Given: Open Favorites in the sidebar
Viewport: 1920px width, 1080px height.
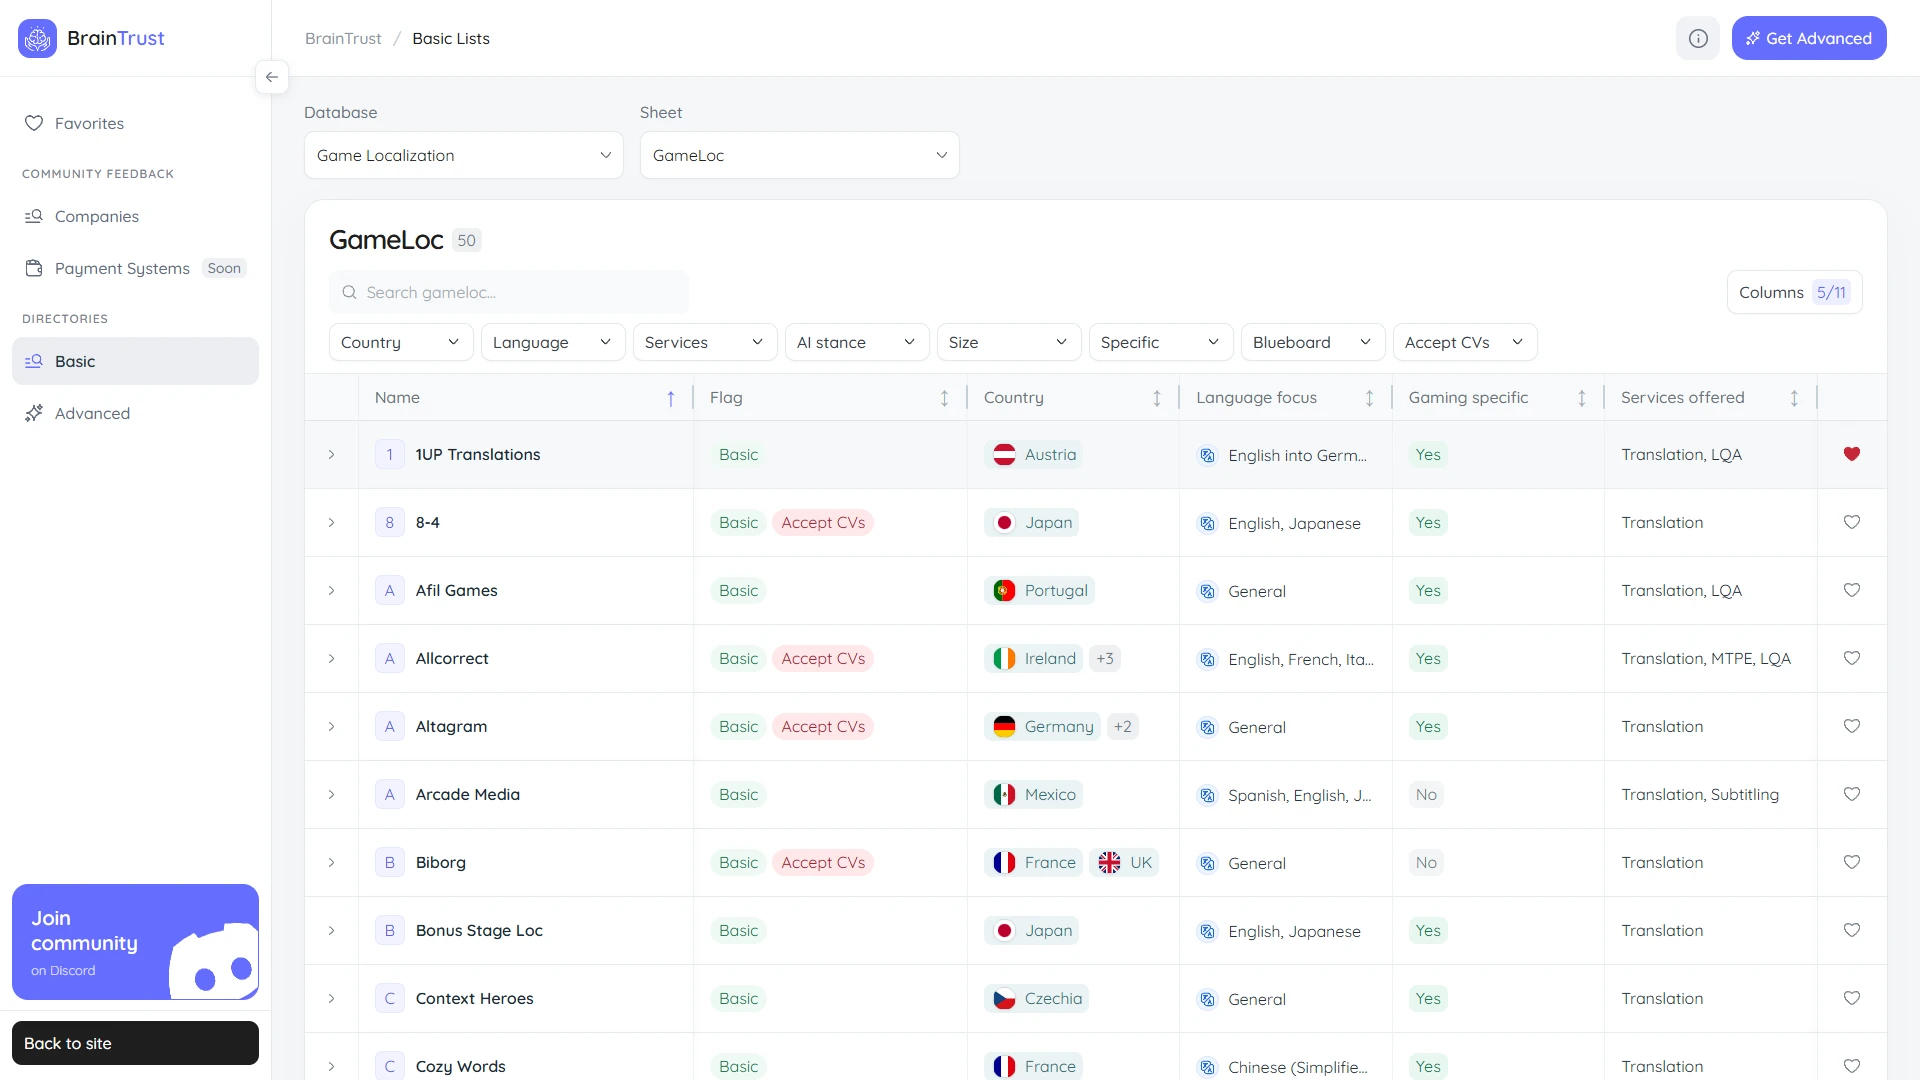Looking at the screenshot, I should pos(135,123).
